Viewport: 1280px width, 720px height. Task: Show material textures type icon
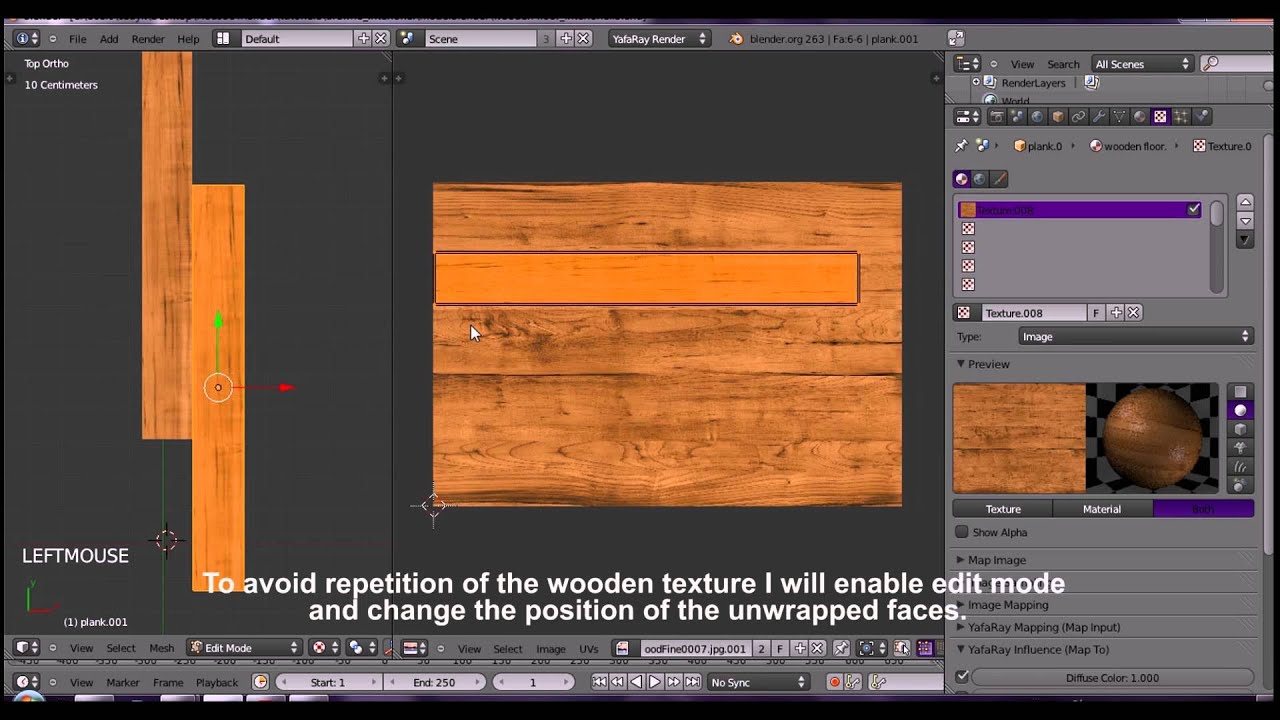(962, 179)
